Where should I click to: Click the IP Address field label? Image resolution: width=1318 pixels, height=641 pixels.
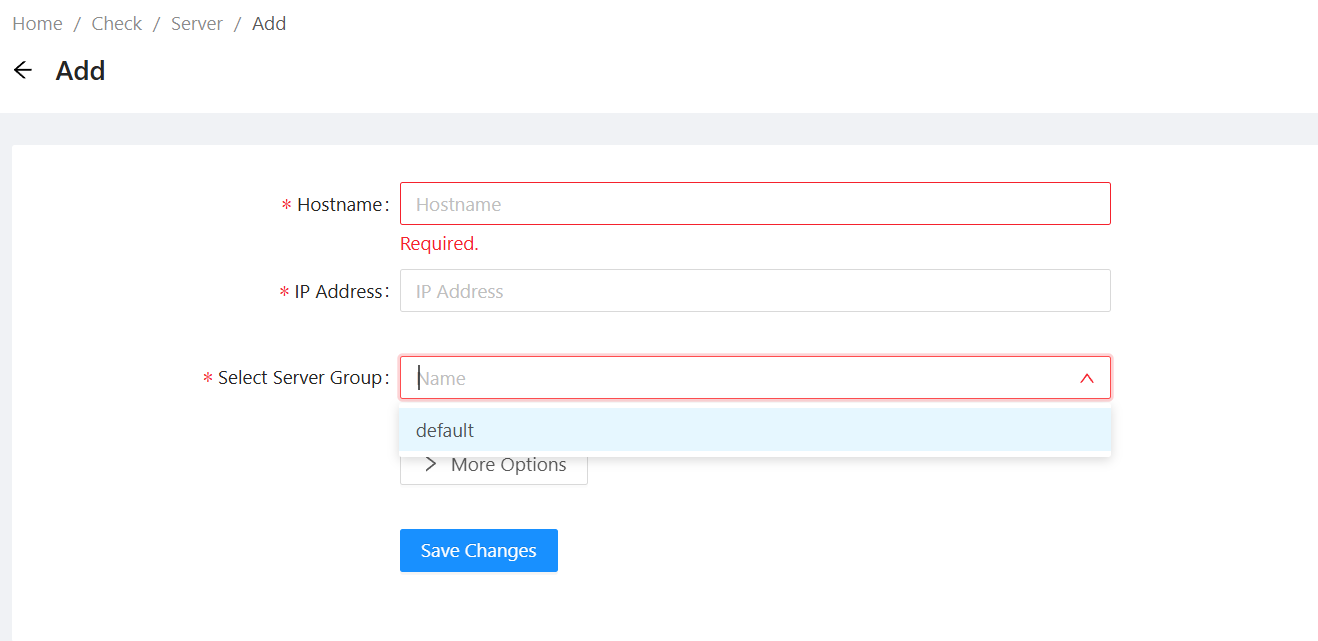point(339,291)
